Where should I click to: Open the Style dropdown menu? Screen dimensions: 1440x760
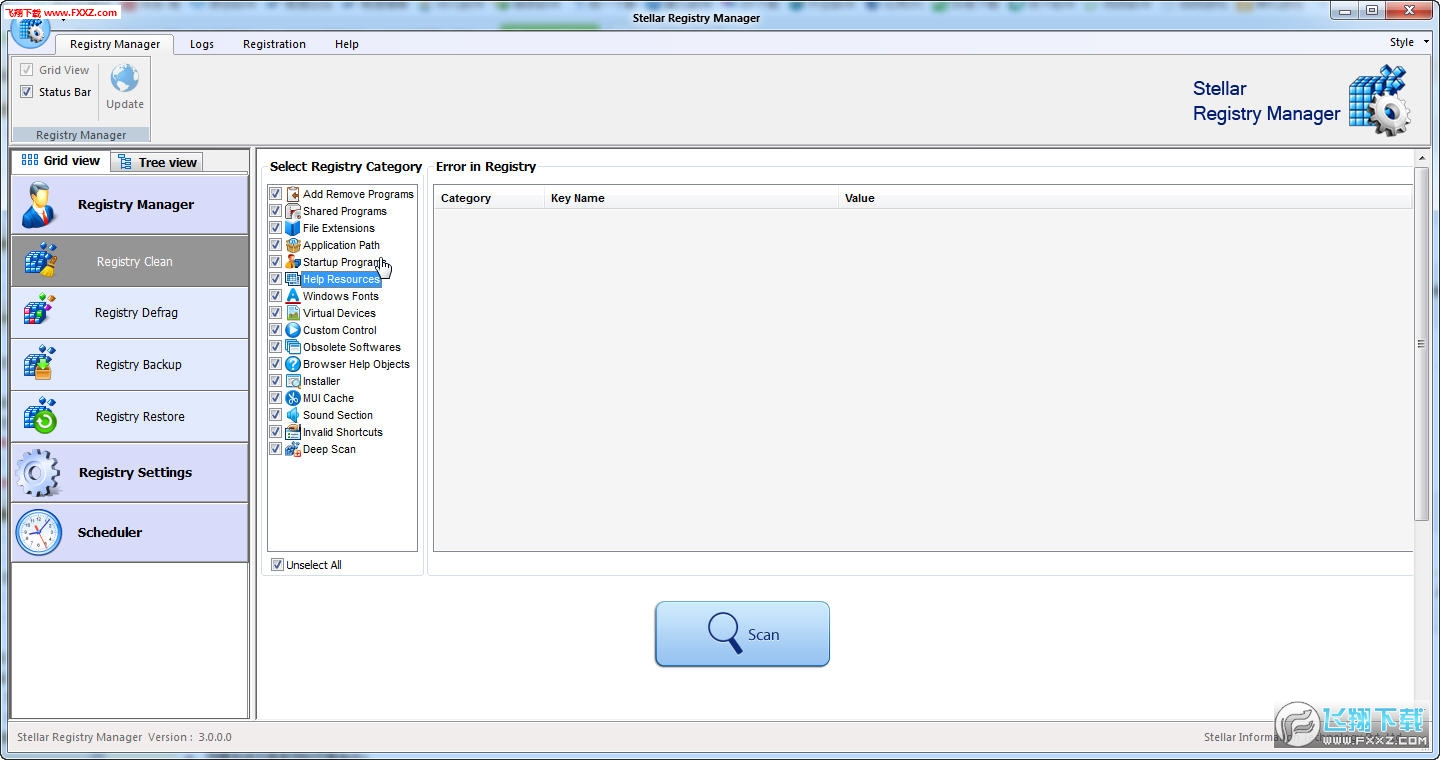click(x=1408, y=42)
